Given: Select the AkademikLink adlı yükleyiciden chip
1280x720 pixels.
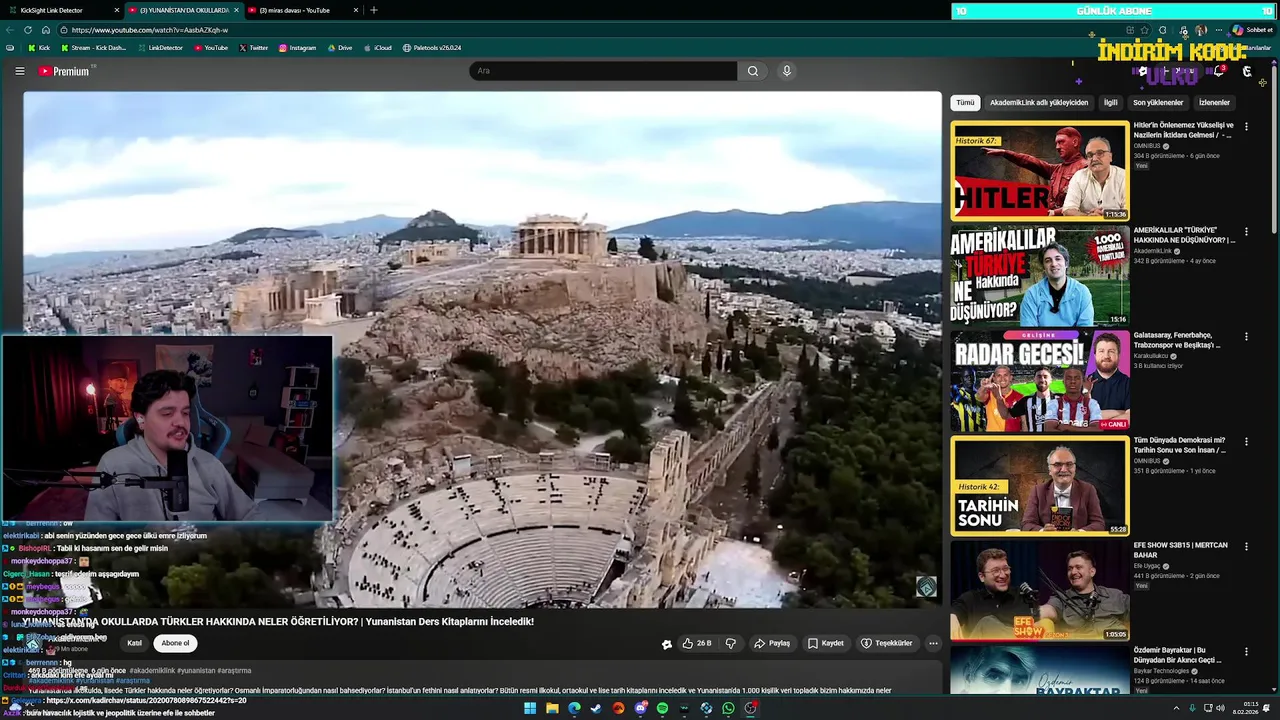Looking at the screenshot, I should 1039,102.
